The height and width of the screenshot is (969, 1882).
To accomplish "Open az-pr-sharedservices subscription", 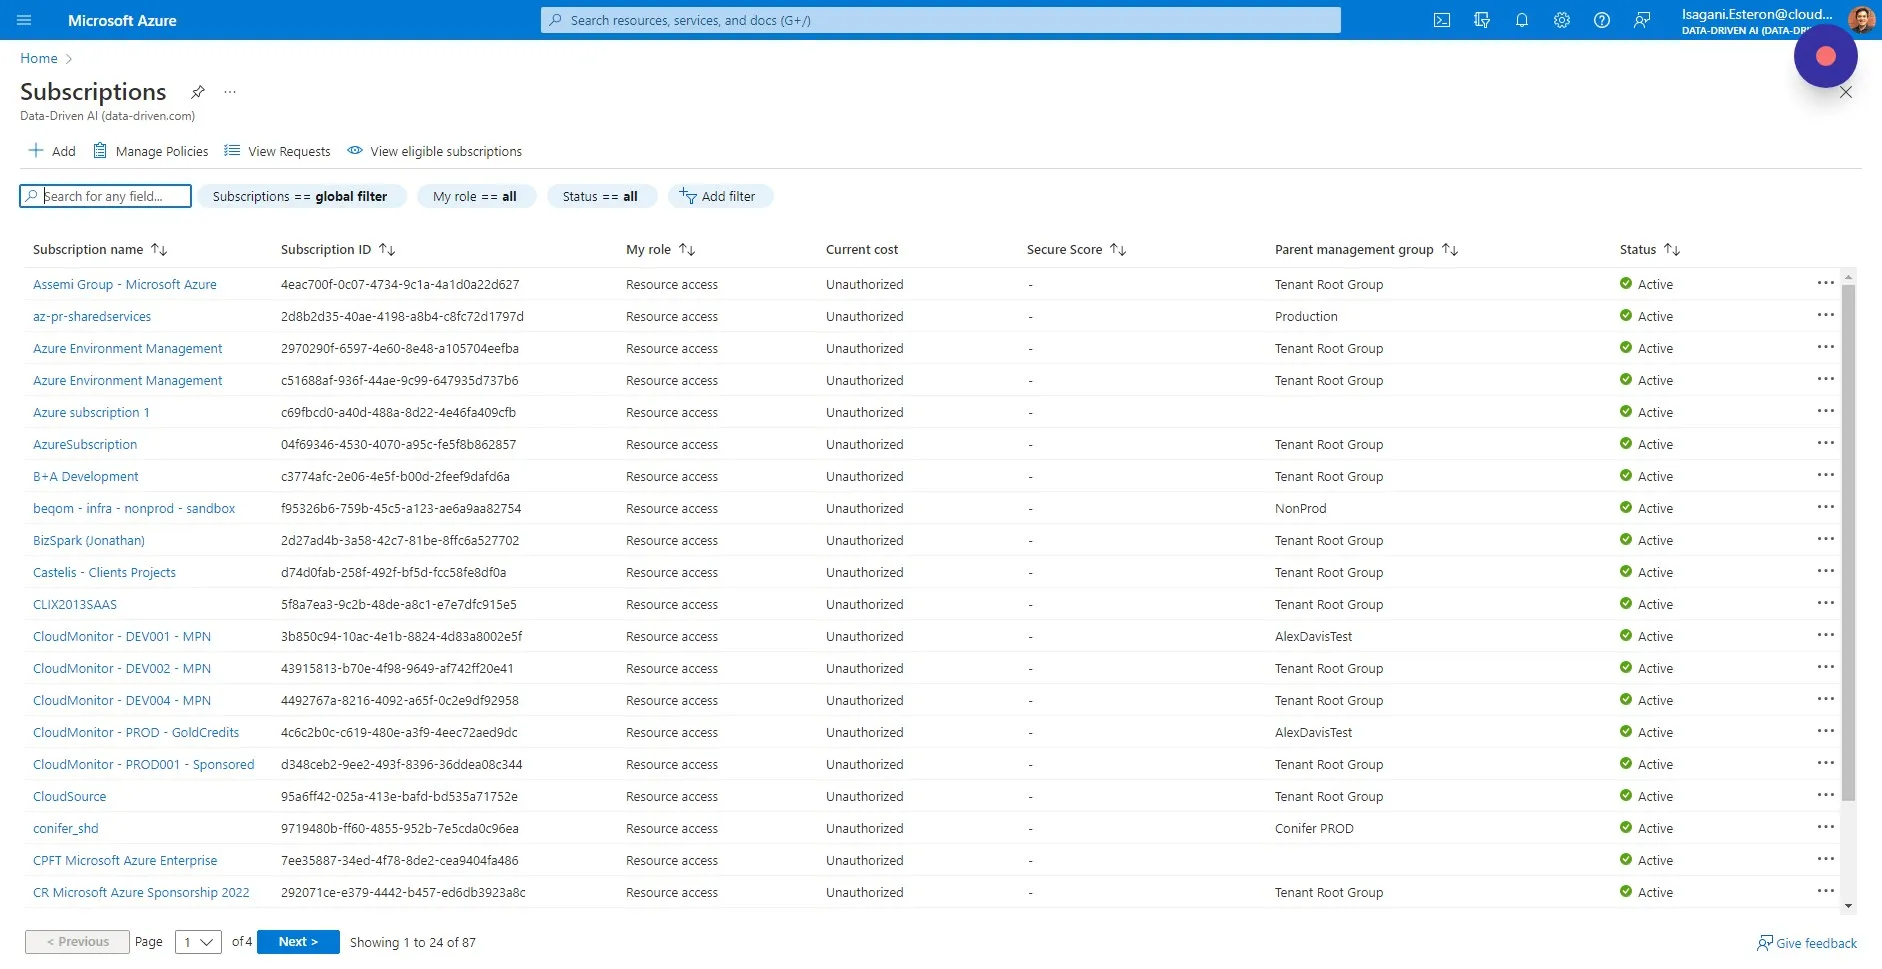I will pos(92,316).
